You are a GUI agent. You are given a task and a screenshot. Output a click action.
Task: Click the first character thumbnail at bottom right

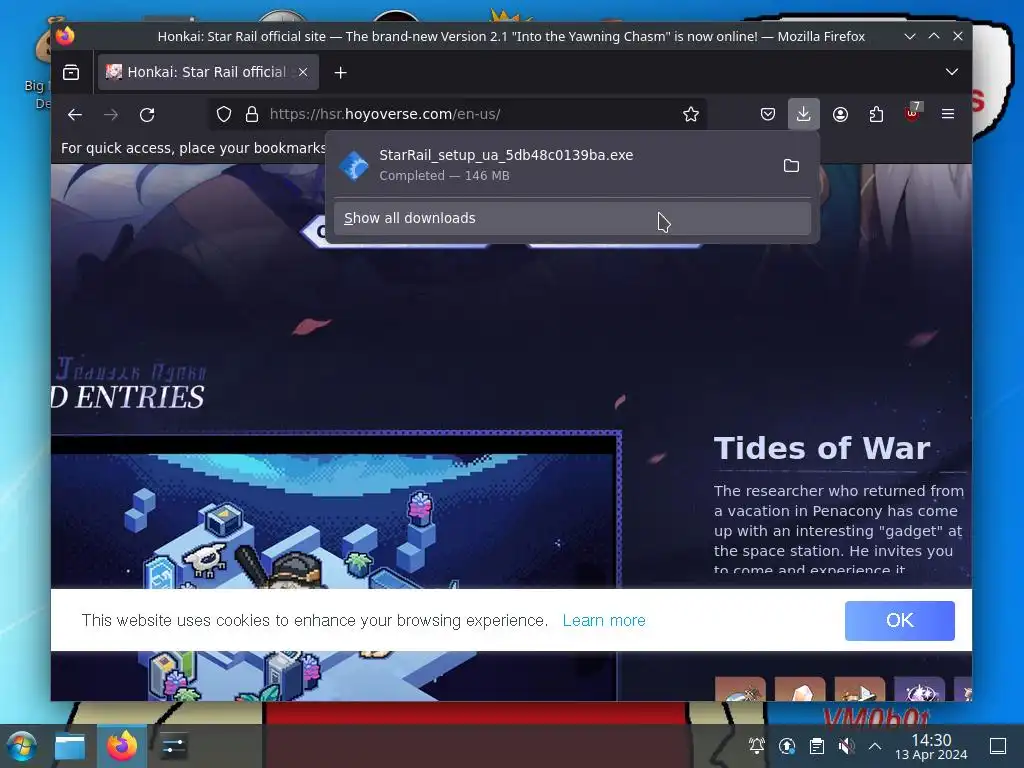(x=740, y=688)
